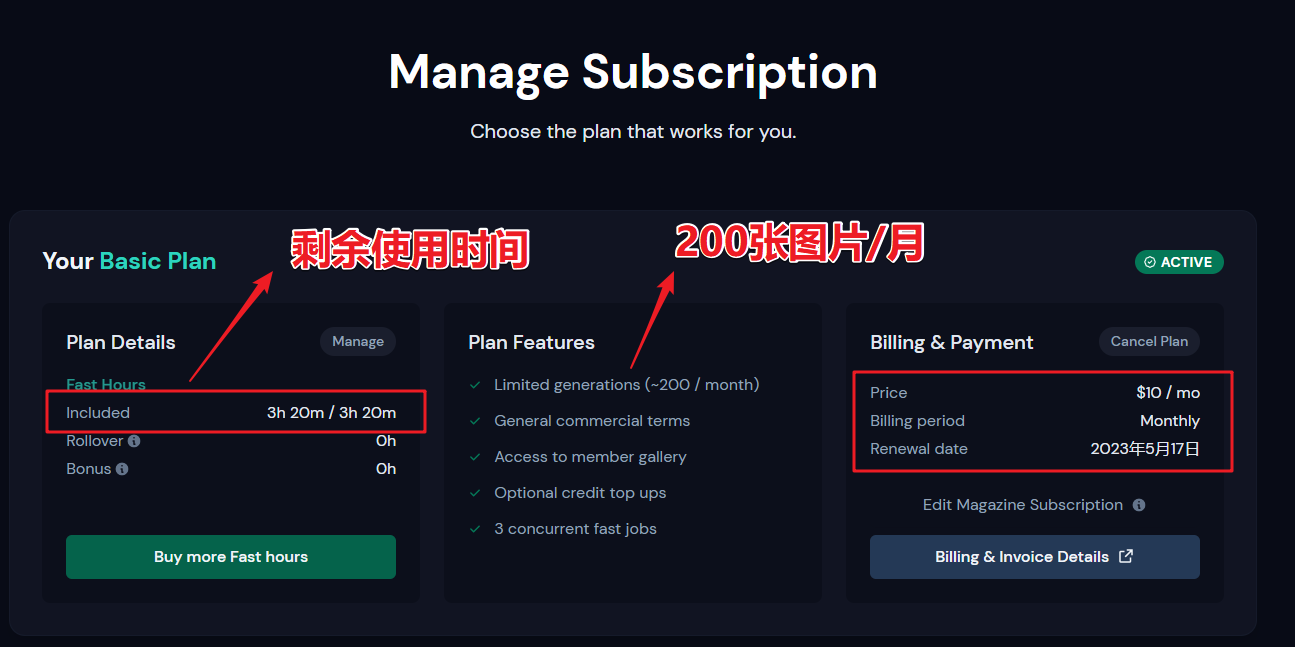Click the external link icon on Billing & Invoice Details

(1126, 556)
